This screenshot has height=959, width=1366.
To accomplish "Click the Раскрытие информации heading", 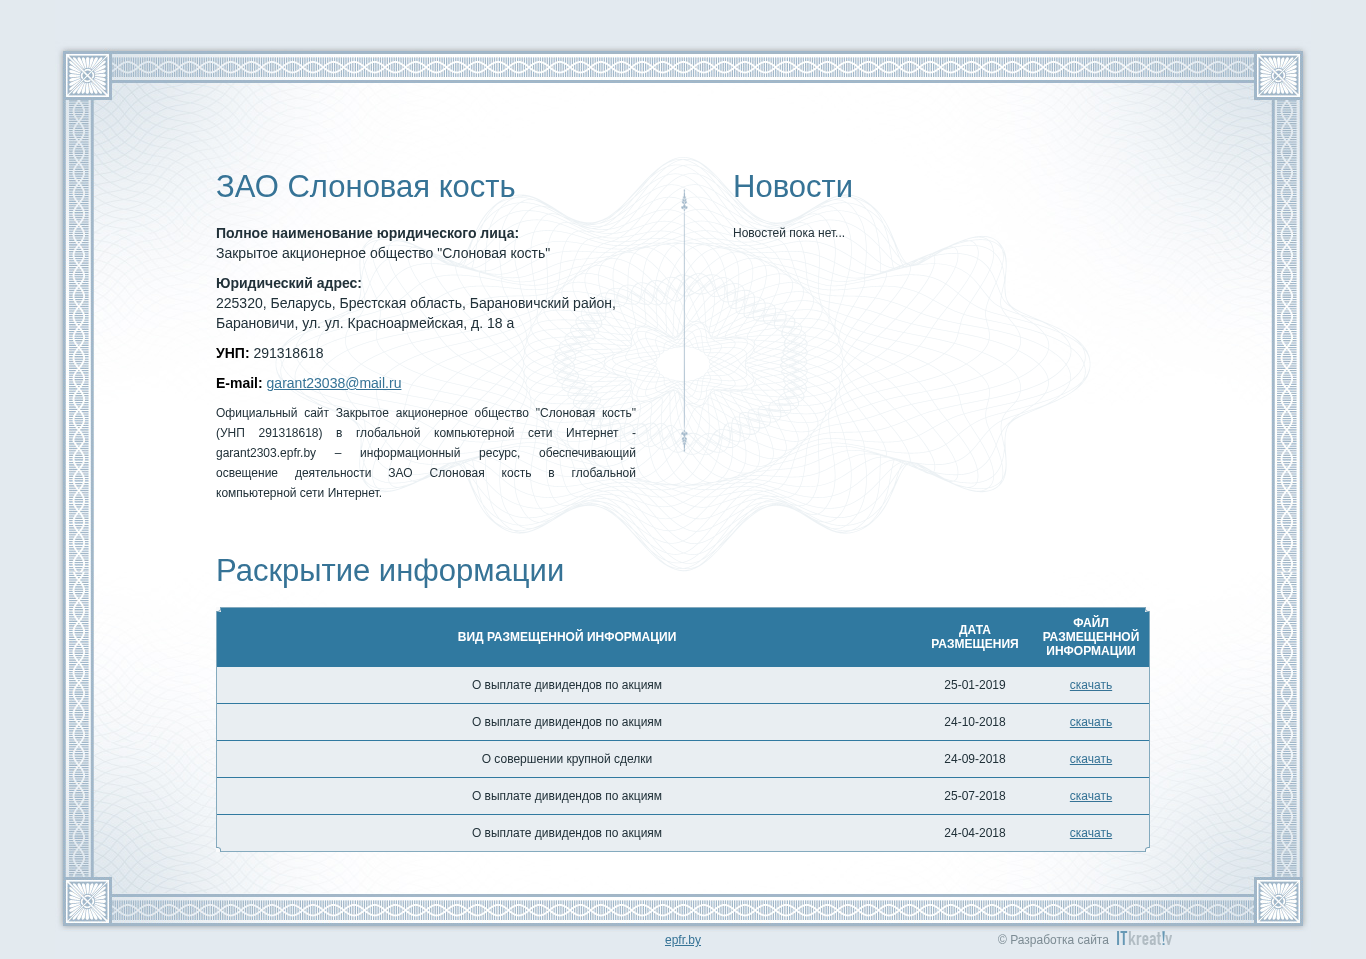I will coord(390,571).
